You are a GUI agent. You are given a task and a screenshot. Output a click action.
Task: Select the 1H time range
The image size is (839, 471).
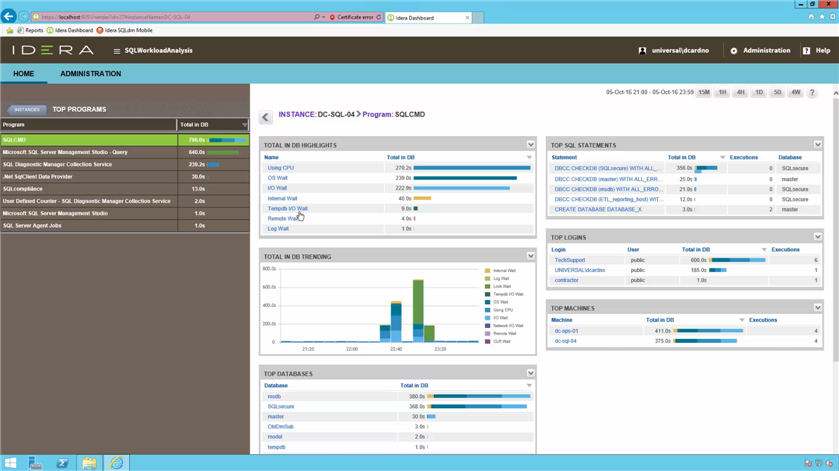(x=722, y=92)
